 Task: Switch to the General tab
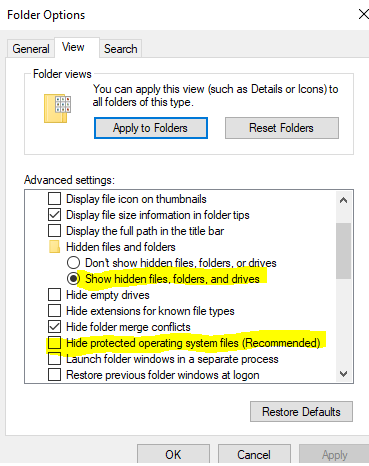(31, 49)
